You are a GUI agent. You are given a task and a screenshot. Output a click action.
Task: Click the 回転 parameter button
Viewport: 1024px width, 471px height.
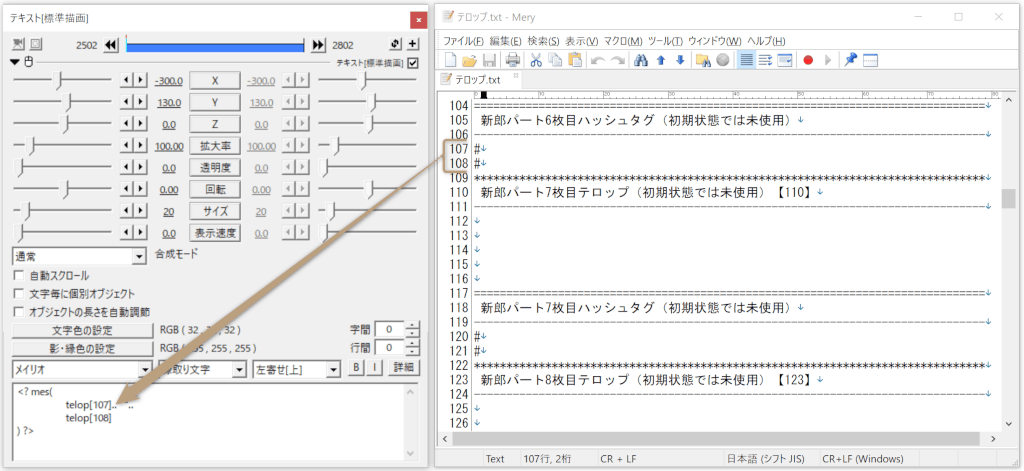215,189
